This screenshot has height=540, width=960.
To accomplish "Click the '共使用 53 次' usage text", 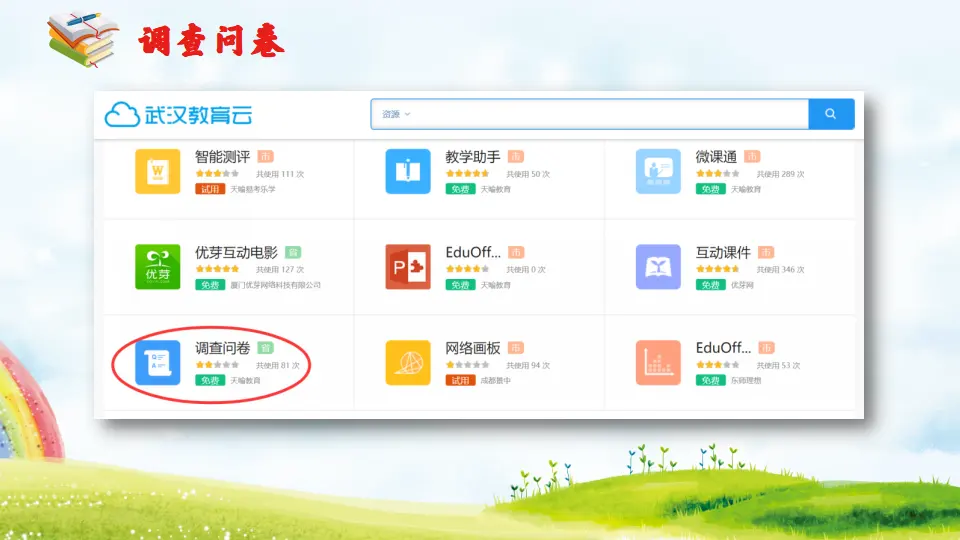I will [x=778, y=366].
